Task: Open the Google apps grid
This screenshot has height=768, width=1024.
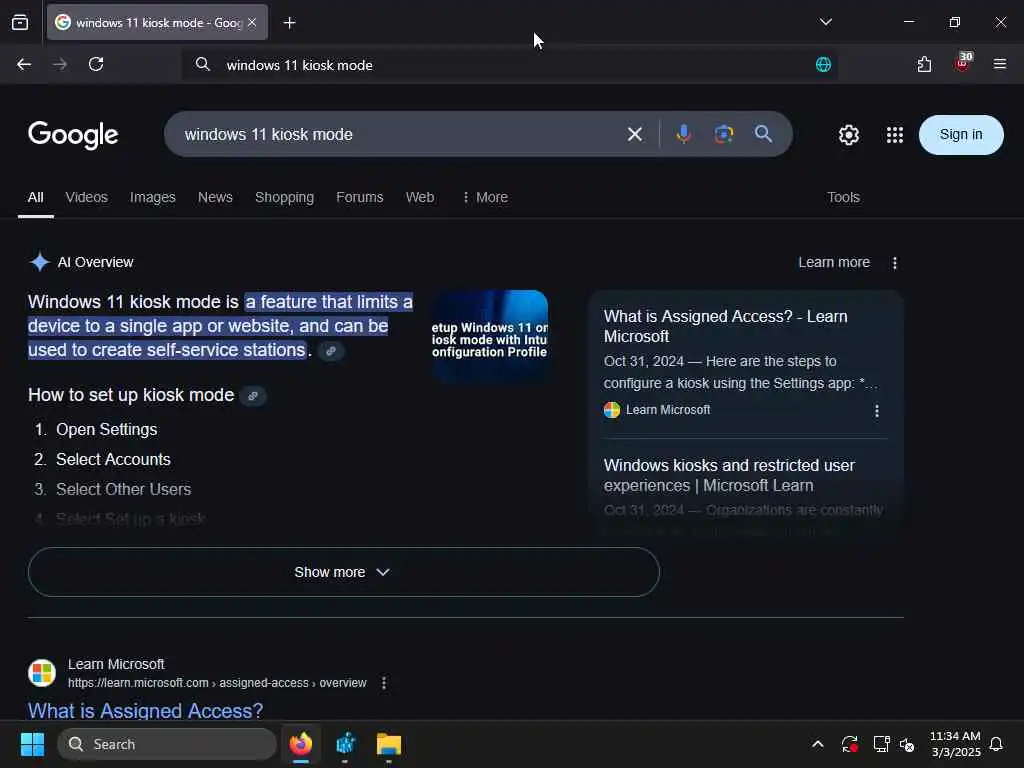Action: 895,135
